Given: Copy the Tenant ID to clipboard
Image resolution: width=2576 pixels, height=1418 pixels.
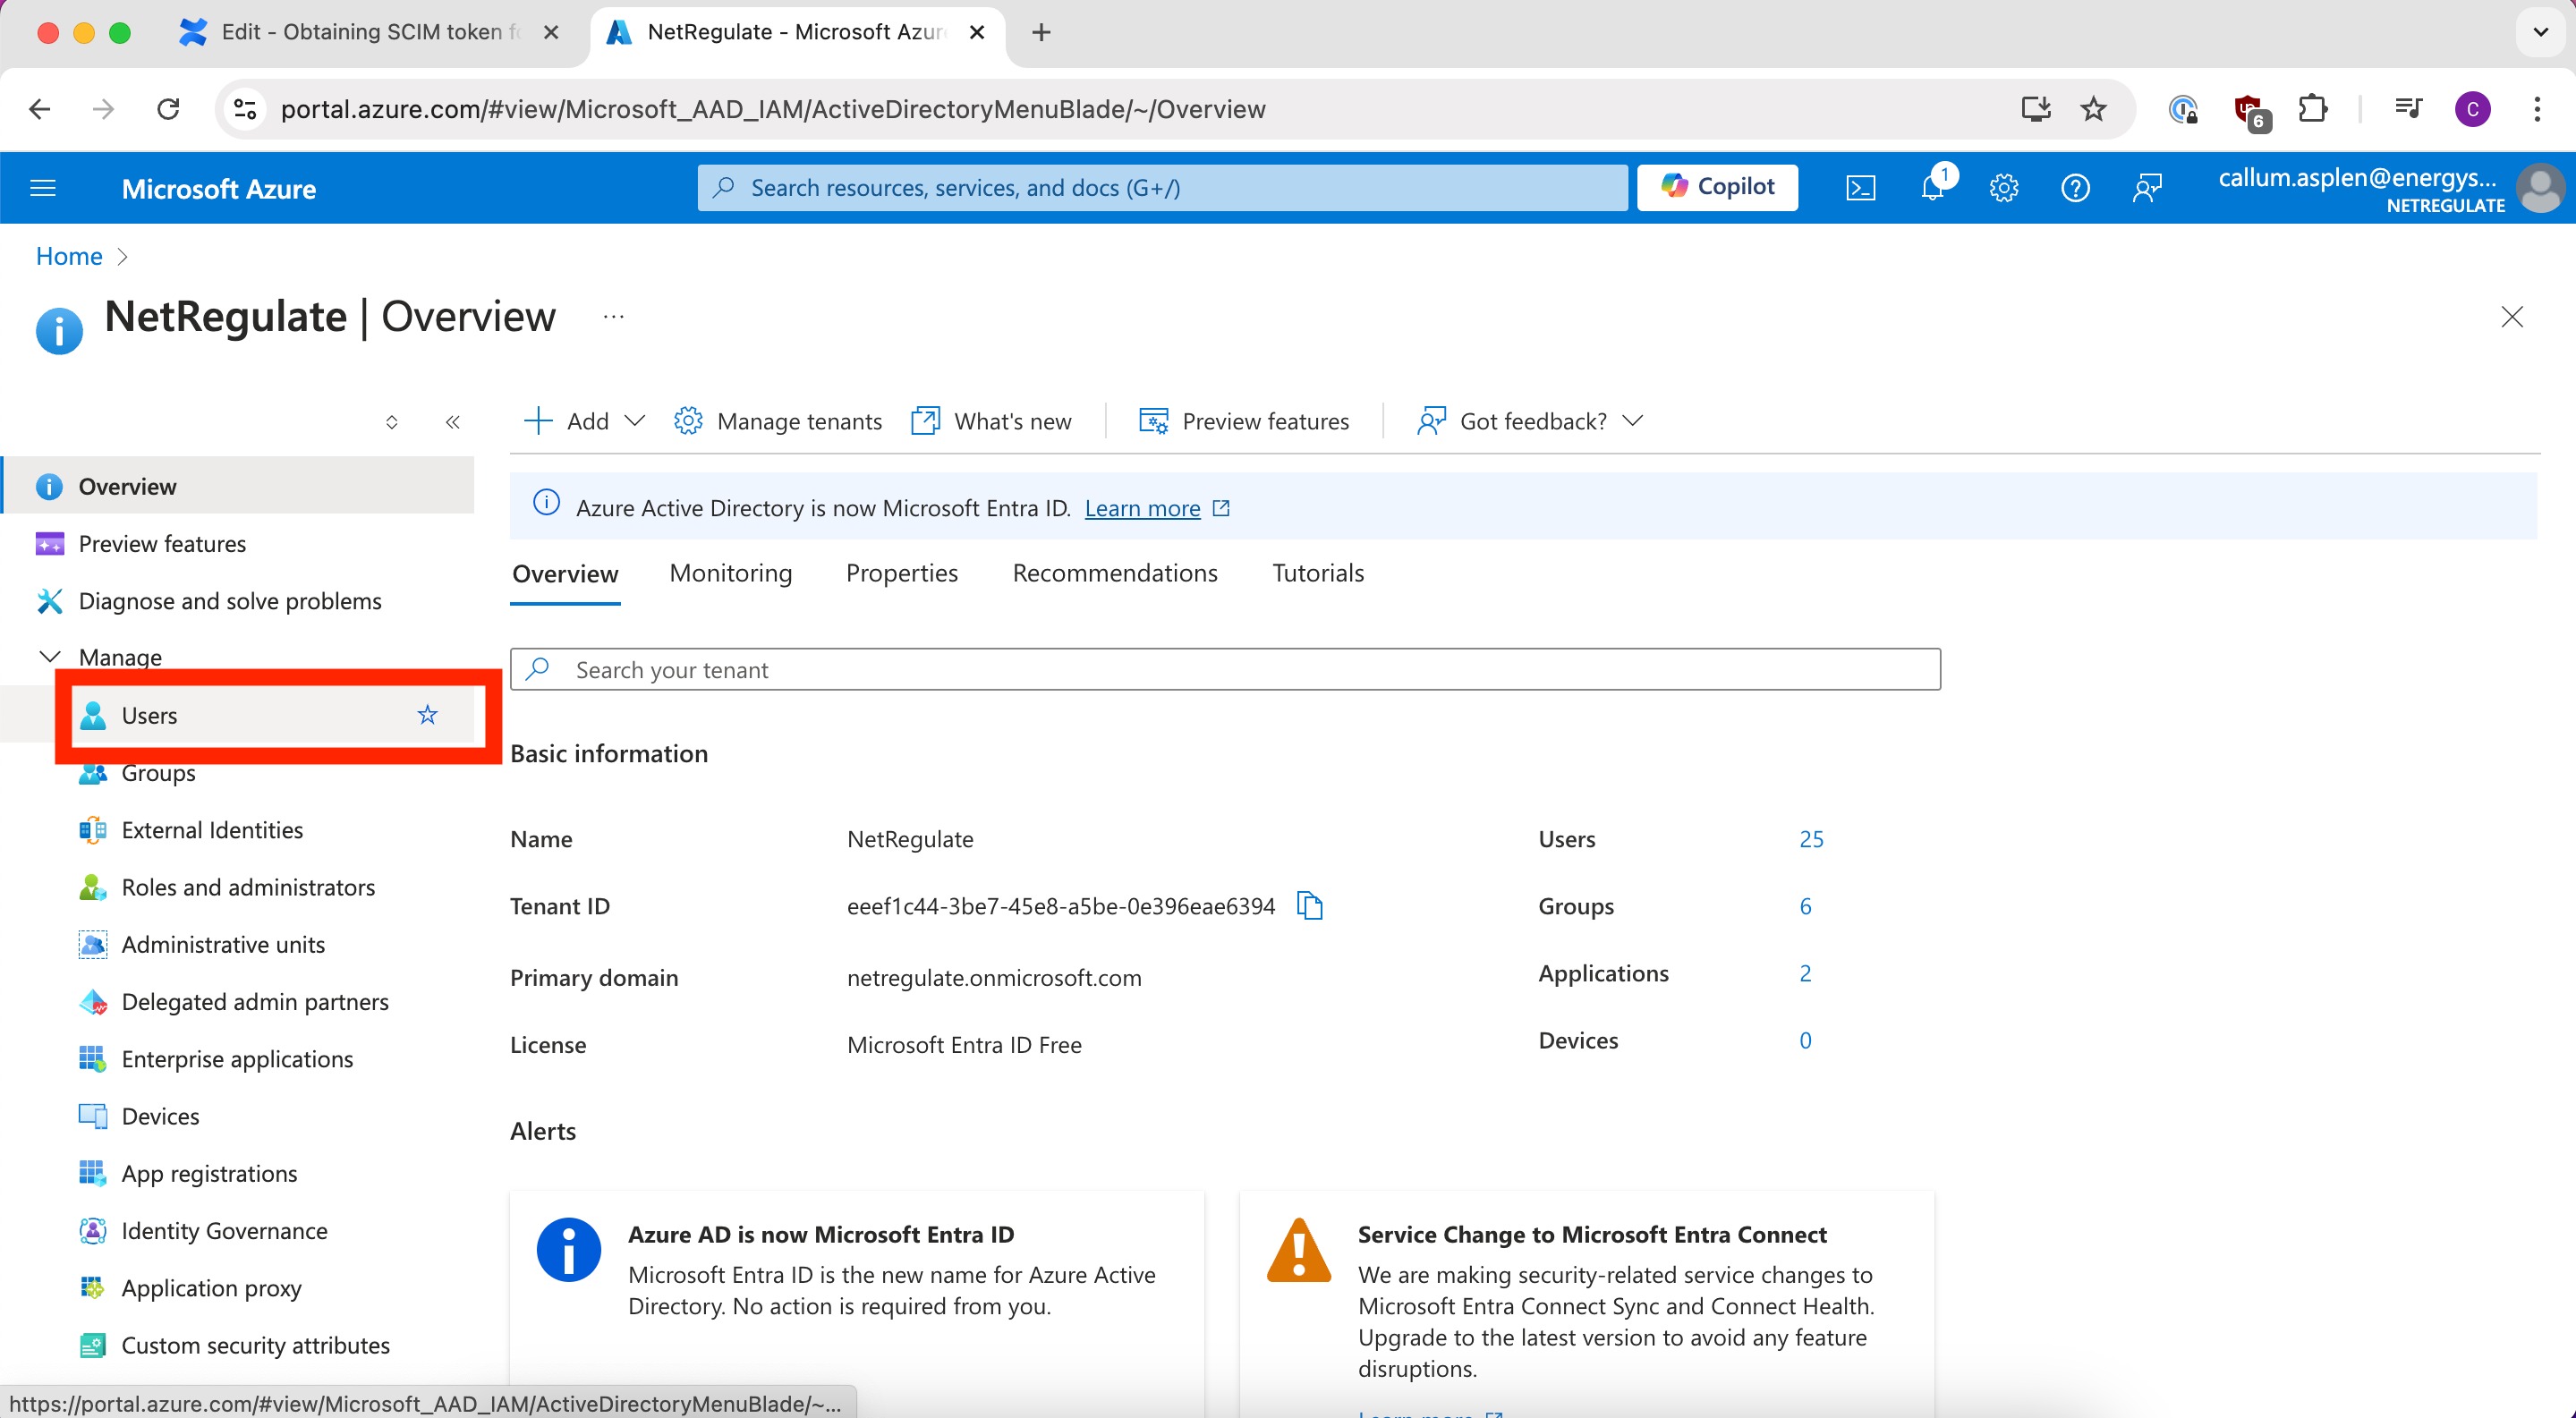Looking at the screenshot, I should tap(1309, 906).
